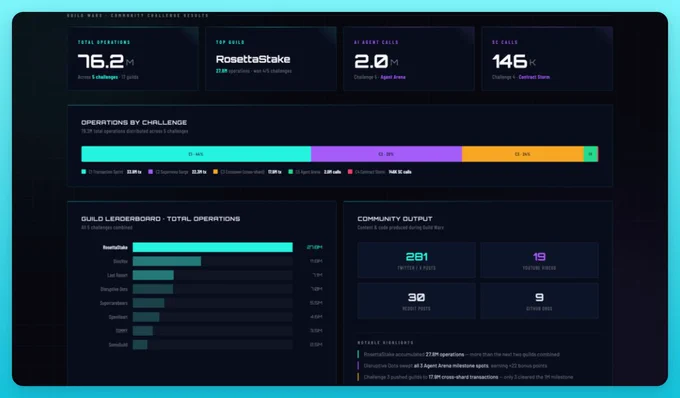The width and height of the screenshot is (680, 398).
Task: Click the 19 YouTube videos tile
Action: 539,260
